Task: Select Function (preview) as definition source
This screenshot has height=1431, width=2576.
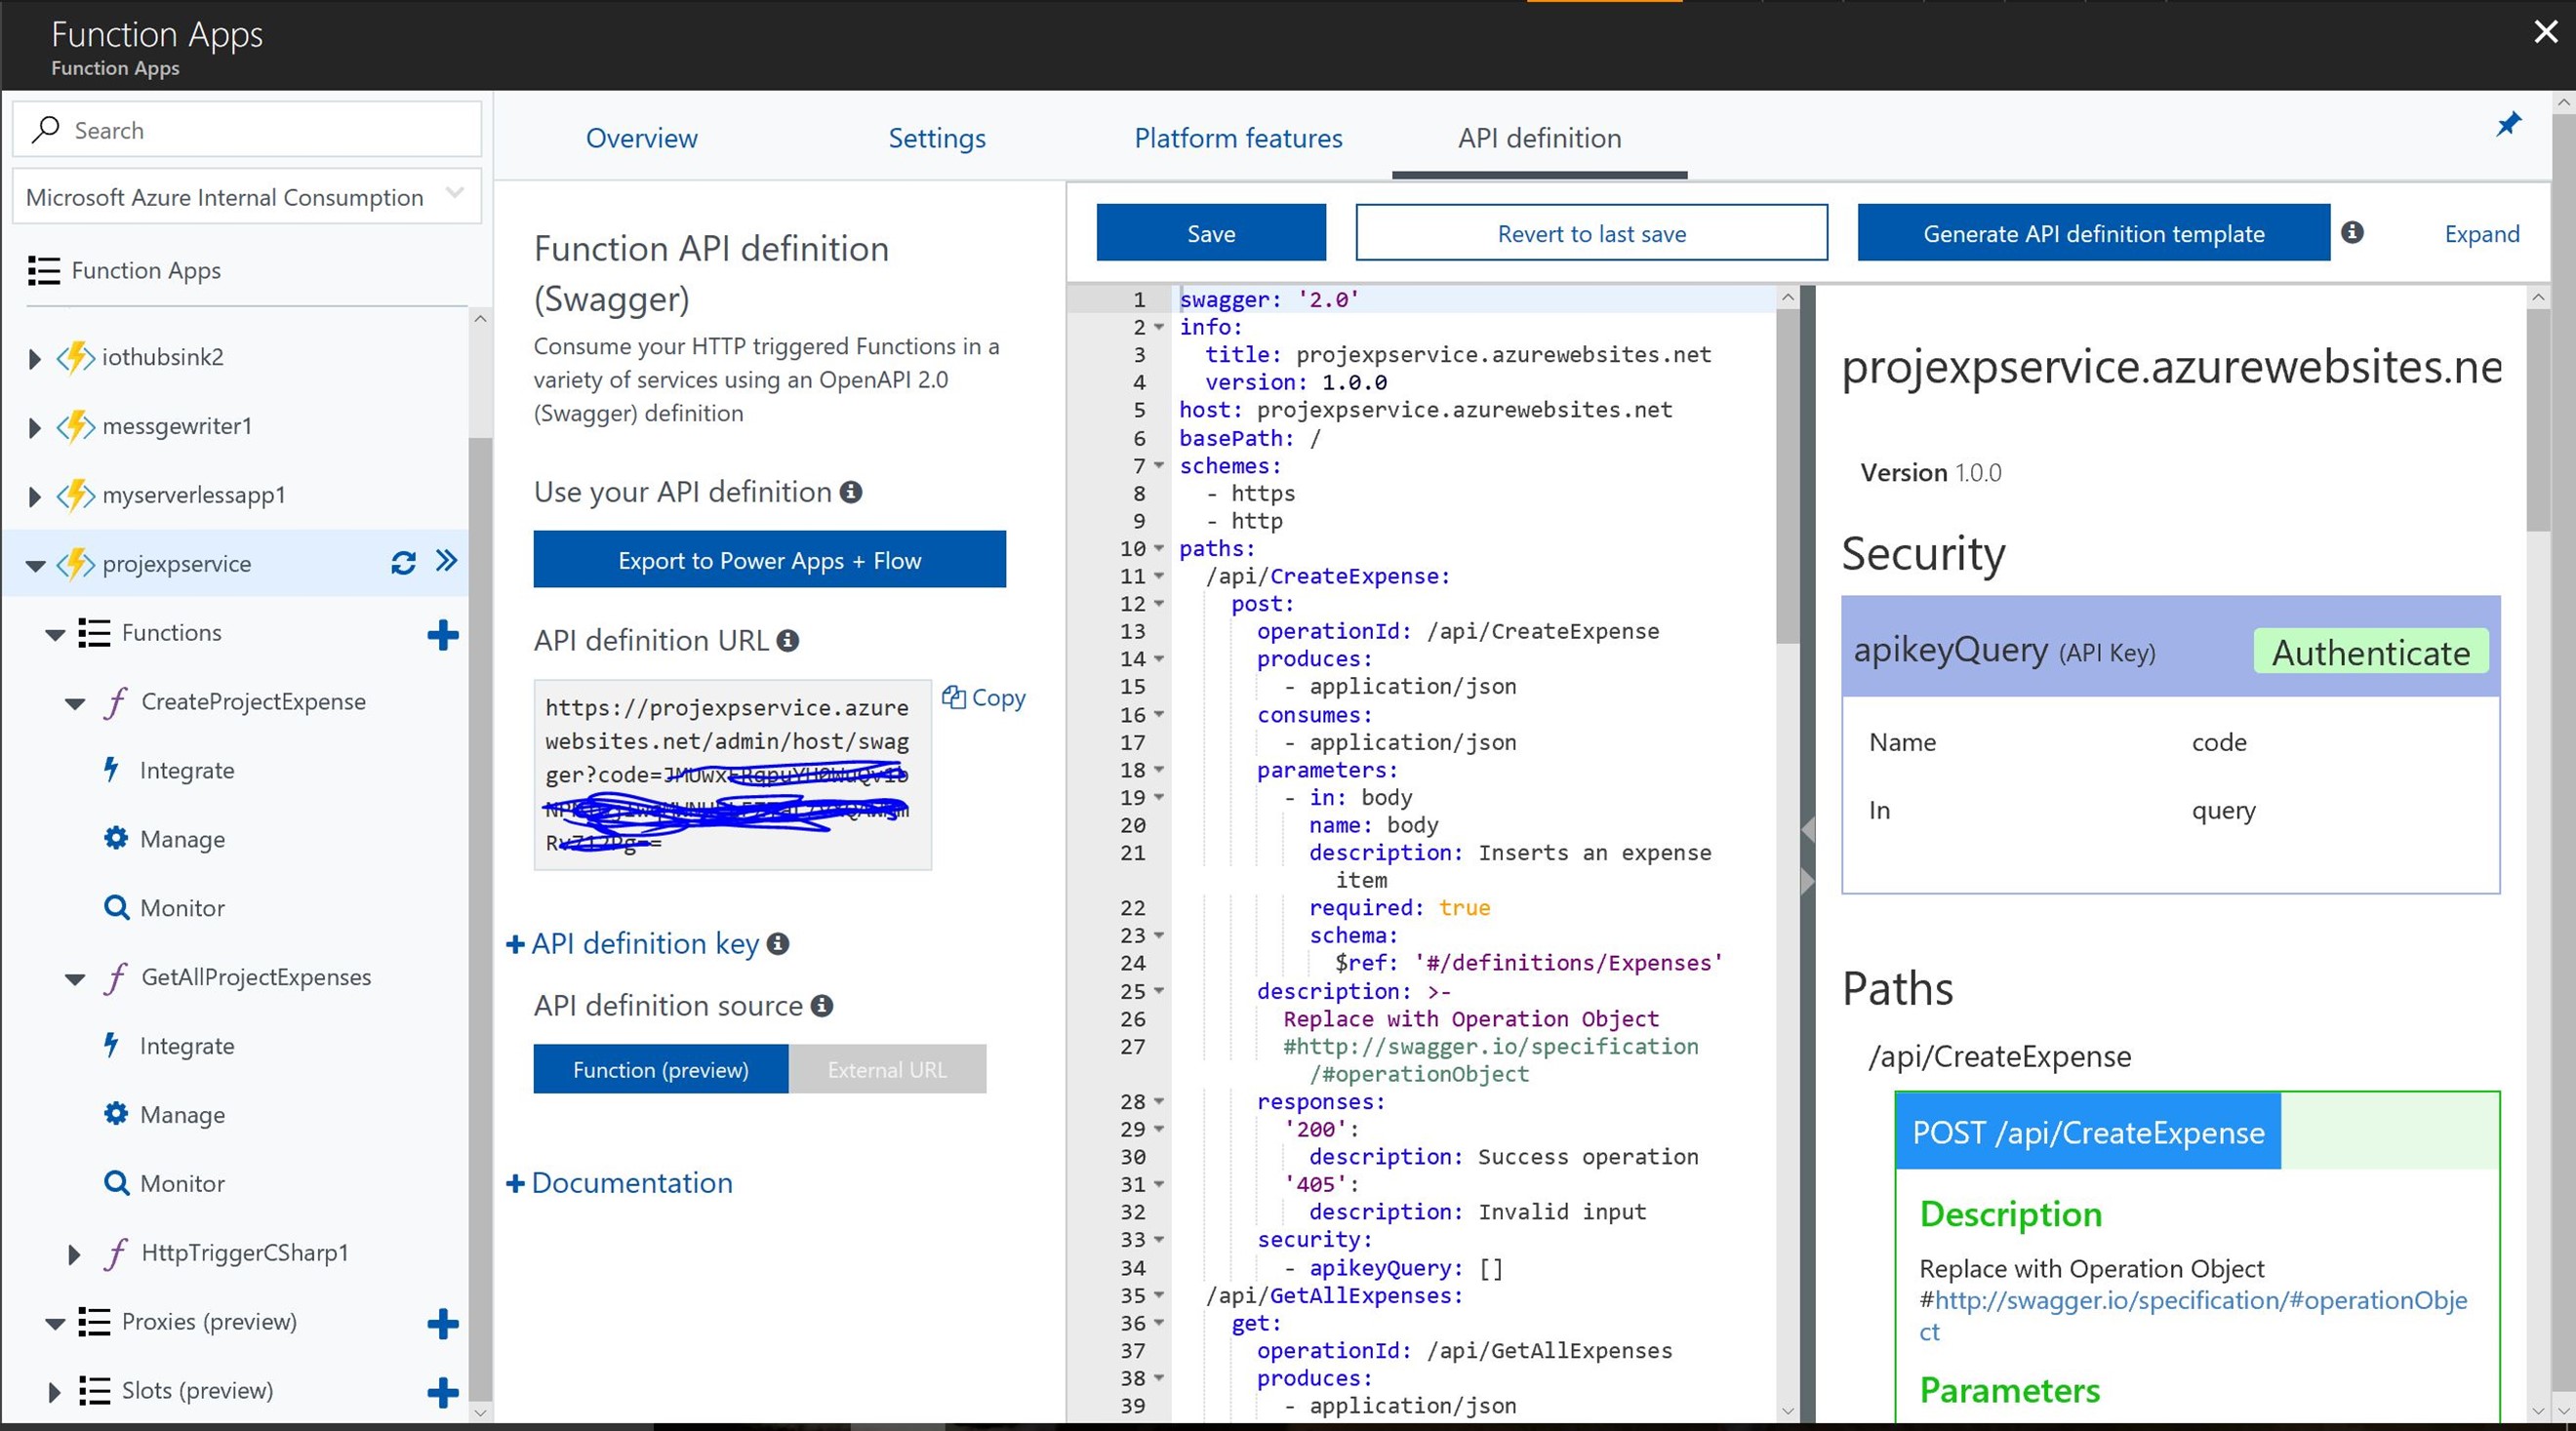Action: (x=660, y=1069)
